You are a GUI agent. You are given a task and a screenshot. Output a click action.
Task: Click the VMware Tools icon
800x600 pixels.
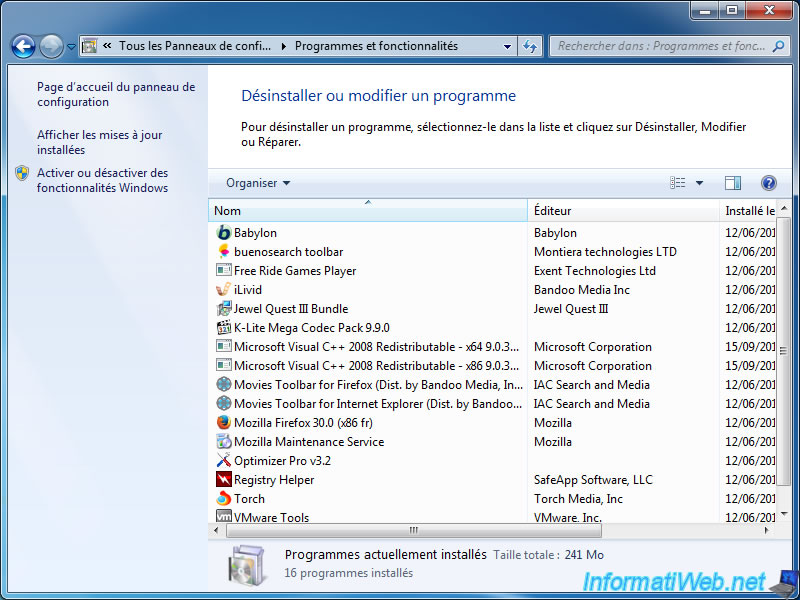223,516
